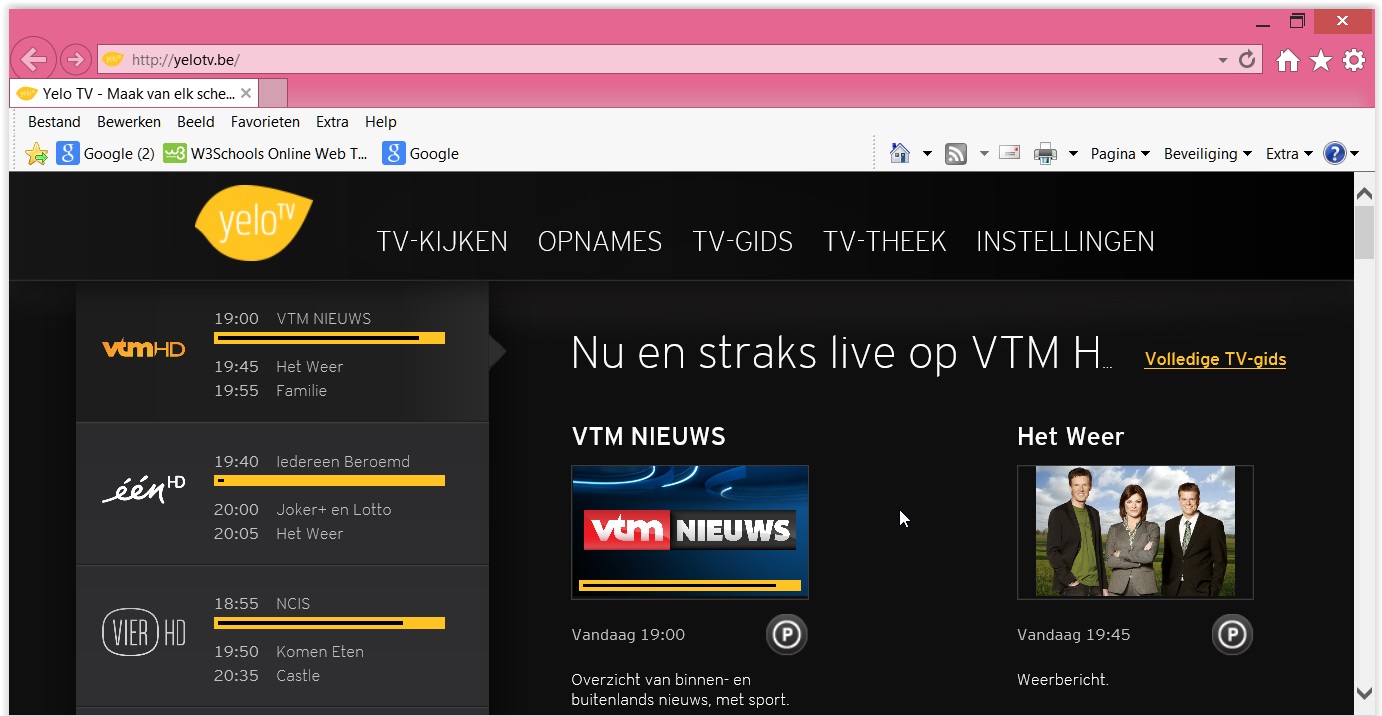
Task: Click the record button under Het Weer
Action: (1231, 635)
